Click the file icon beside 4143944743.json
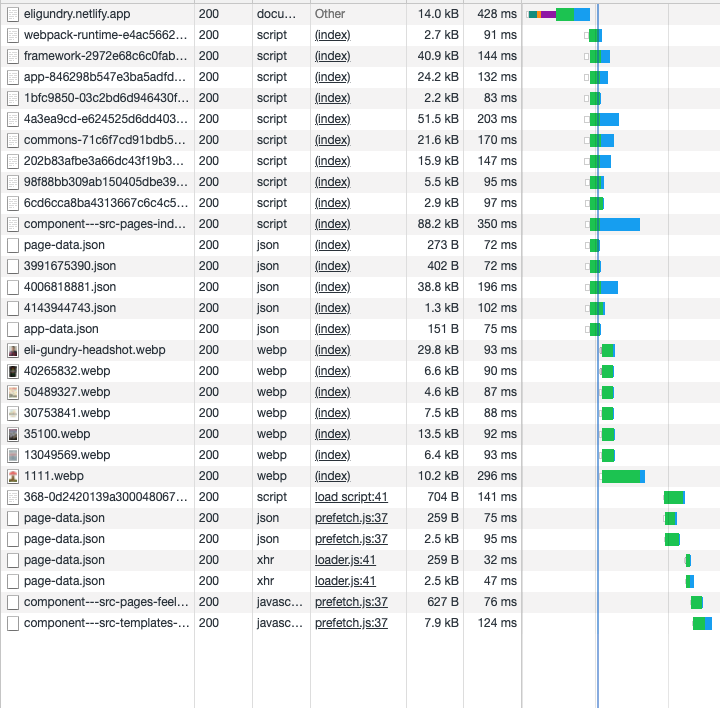This screenshot has width=720, height=708. point(13,309)
